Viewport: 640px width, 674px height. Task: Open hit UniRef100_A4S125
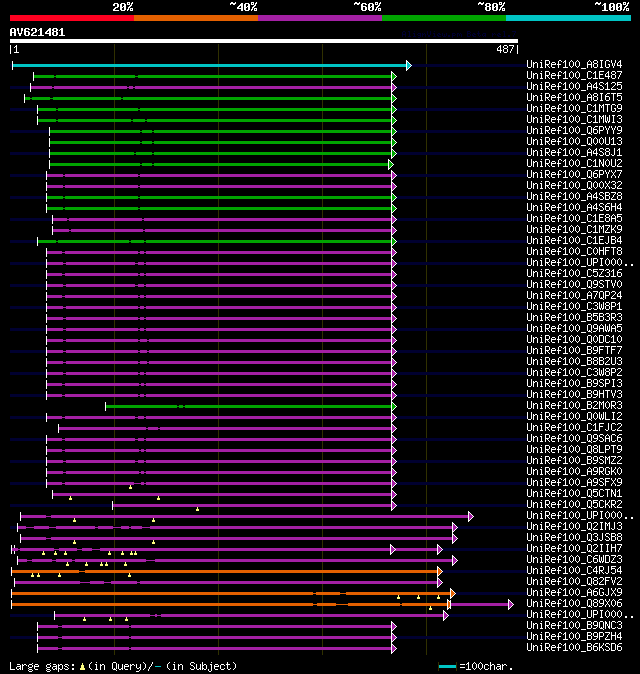(x=574, y=86)
